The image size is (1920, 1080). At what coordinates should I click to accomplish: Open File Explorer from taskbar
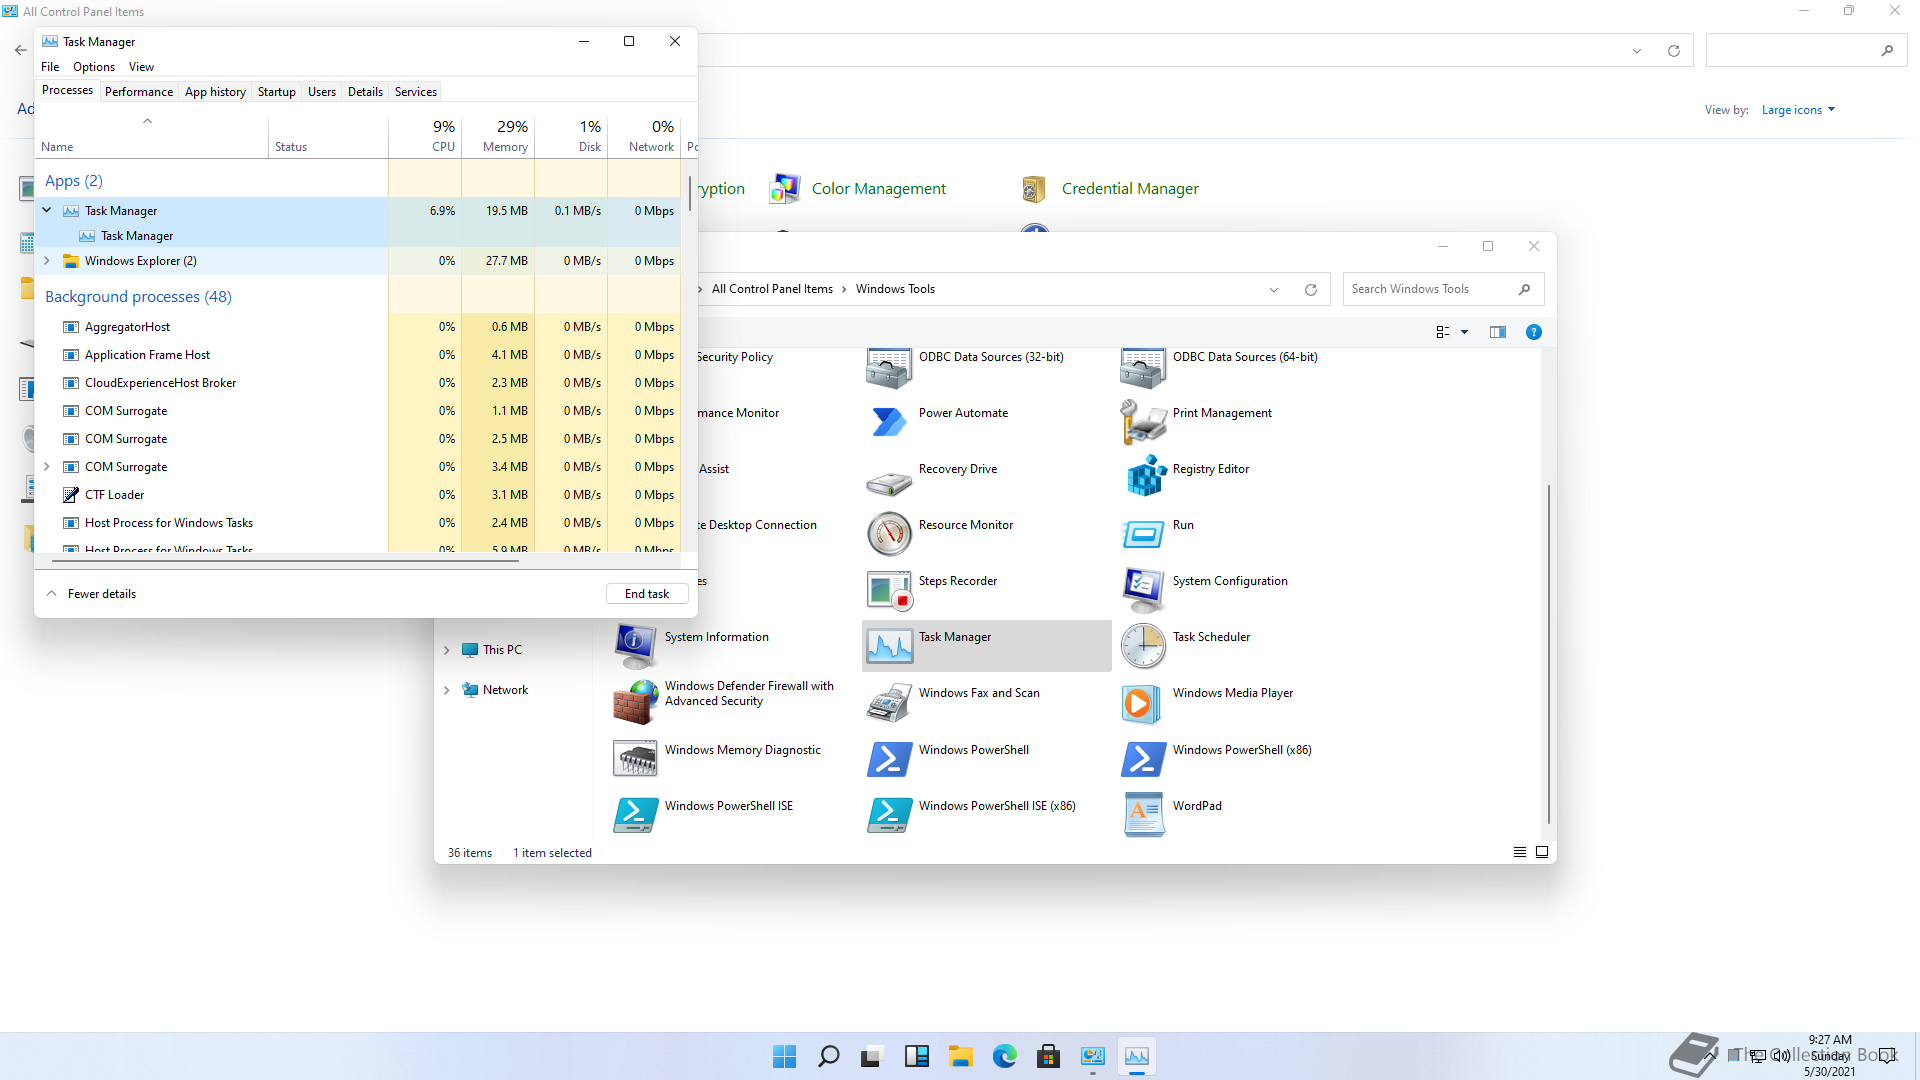click(961, 1056)
